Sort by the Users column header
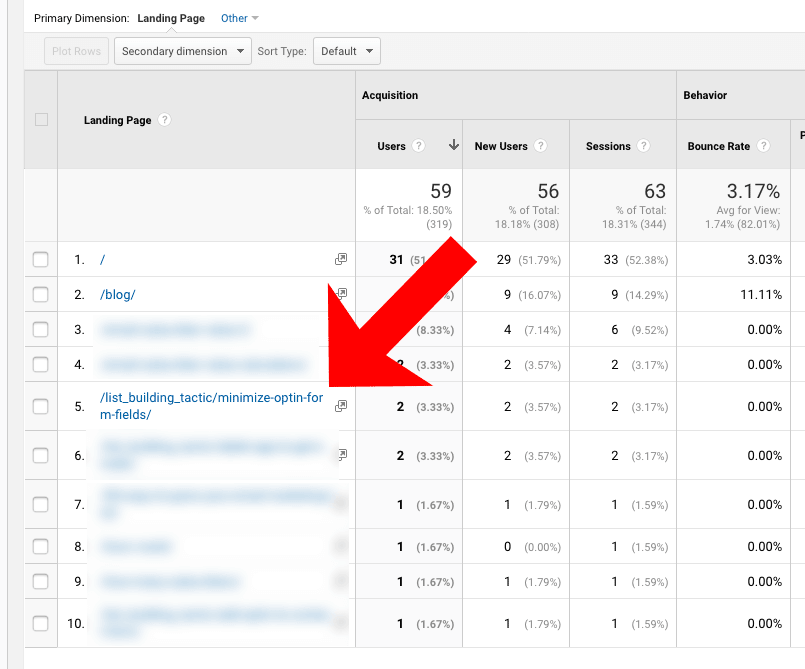Screen dimensions: 805x669 391,146
